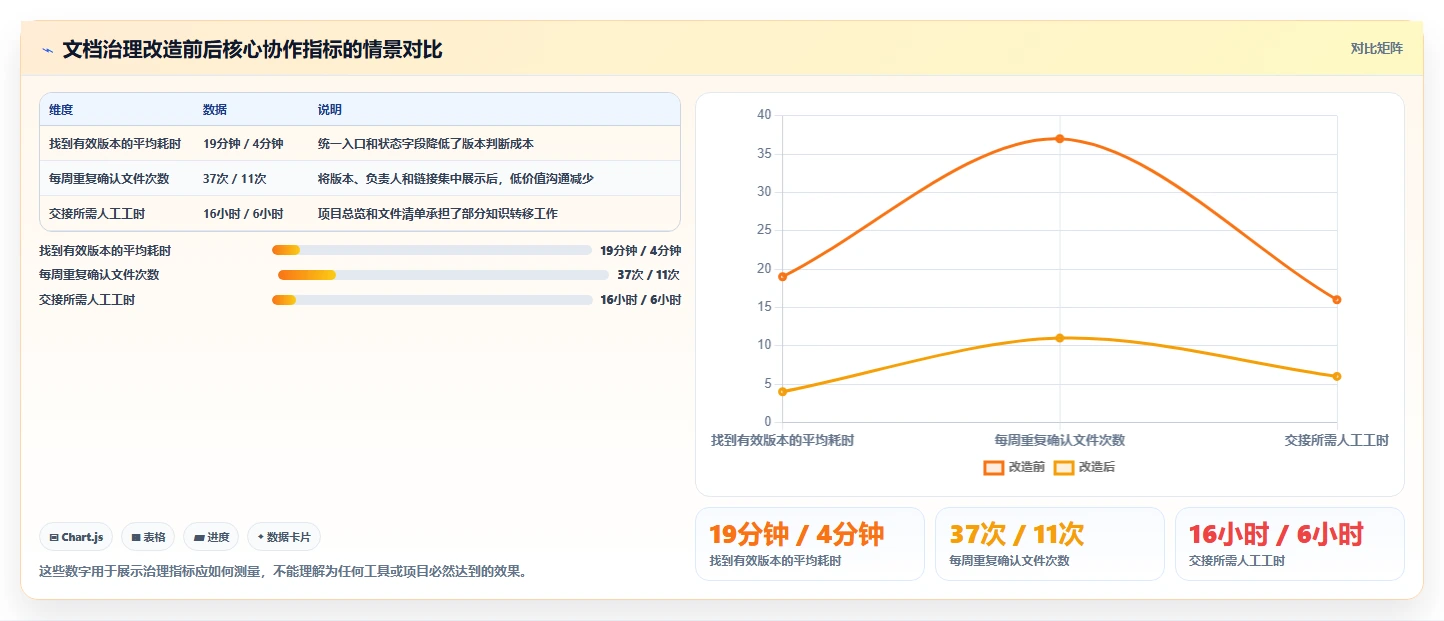Screen dimensions: 1444x621
Task: Open the 19分钟 / 4分钟 data card
Action: point(810,544)
